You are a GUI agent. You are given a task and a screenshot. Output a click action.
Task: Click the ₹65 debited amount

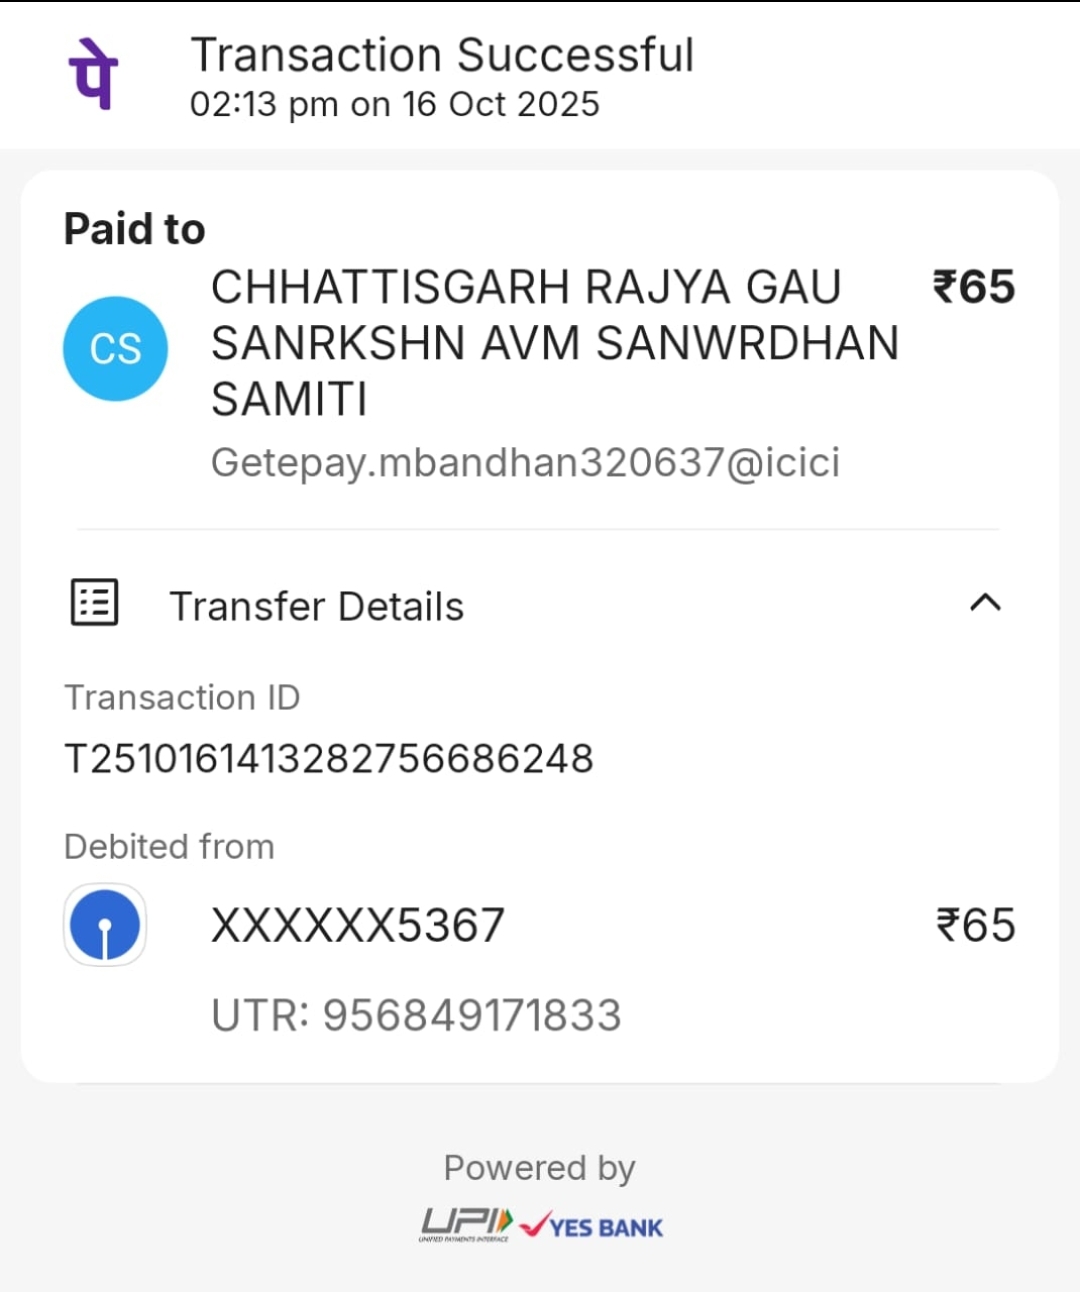click(975, 925)
